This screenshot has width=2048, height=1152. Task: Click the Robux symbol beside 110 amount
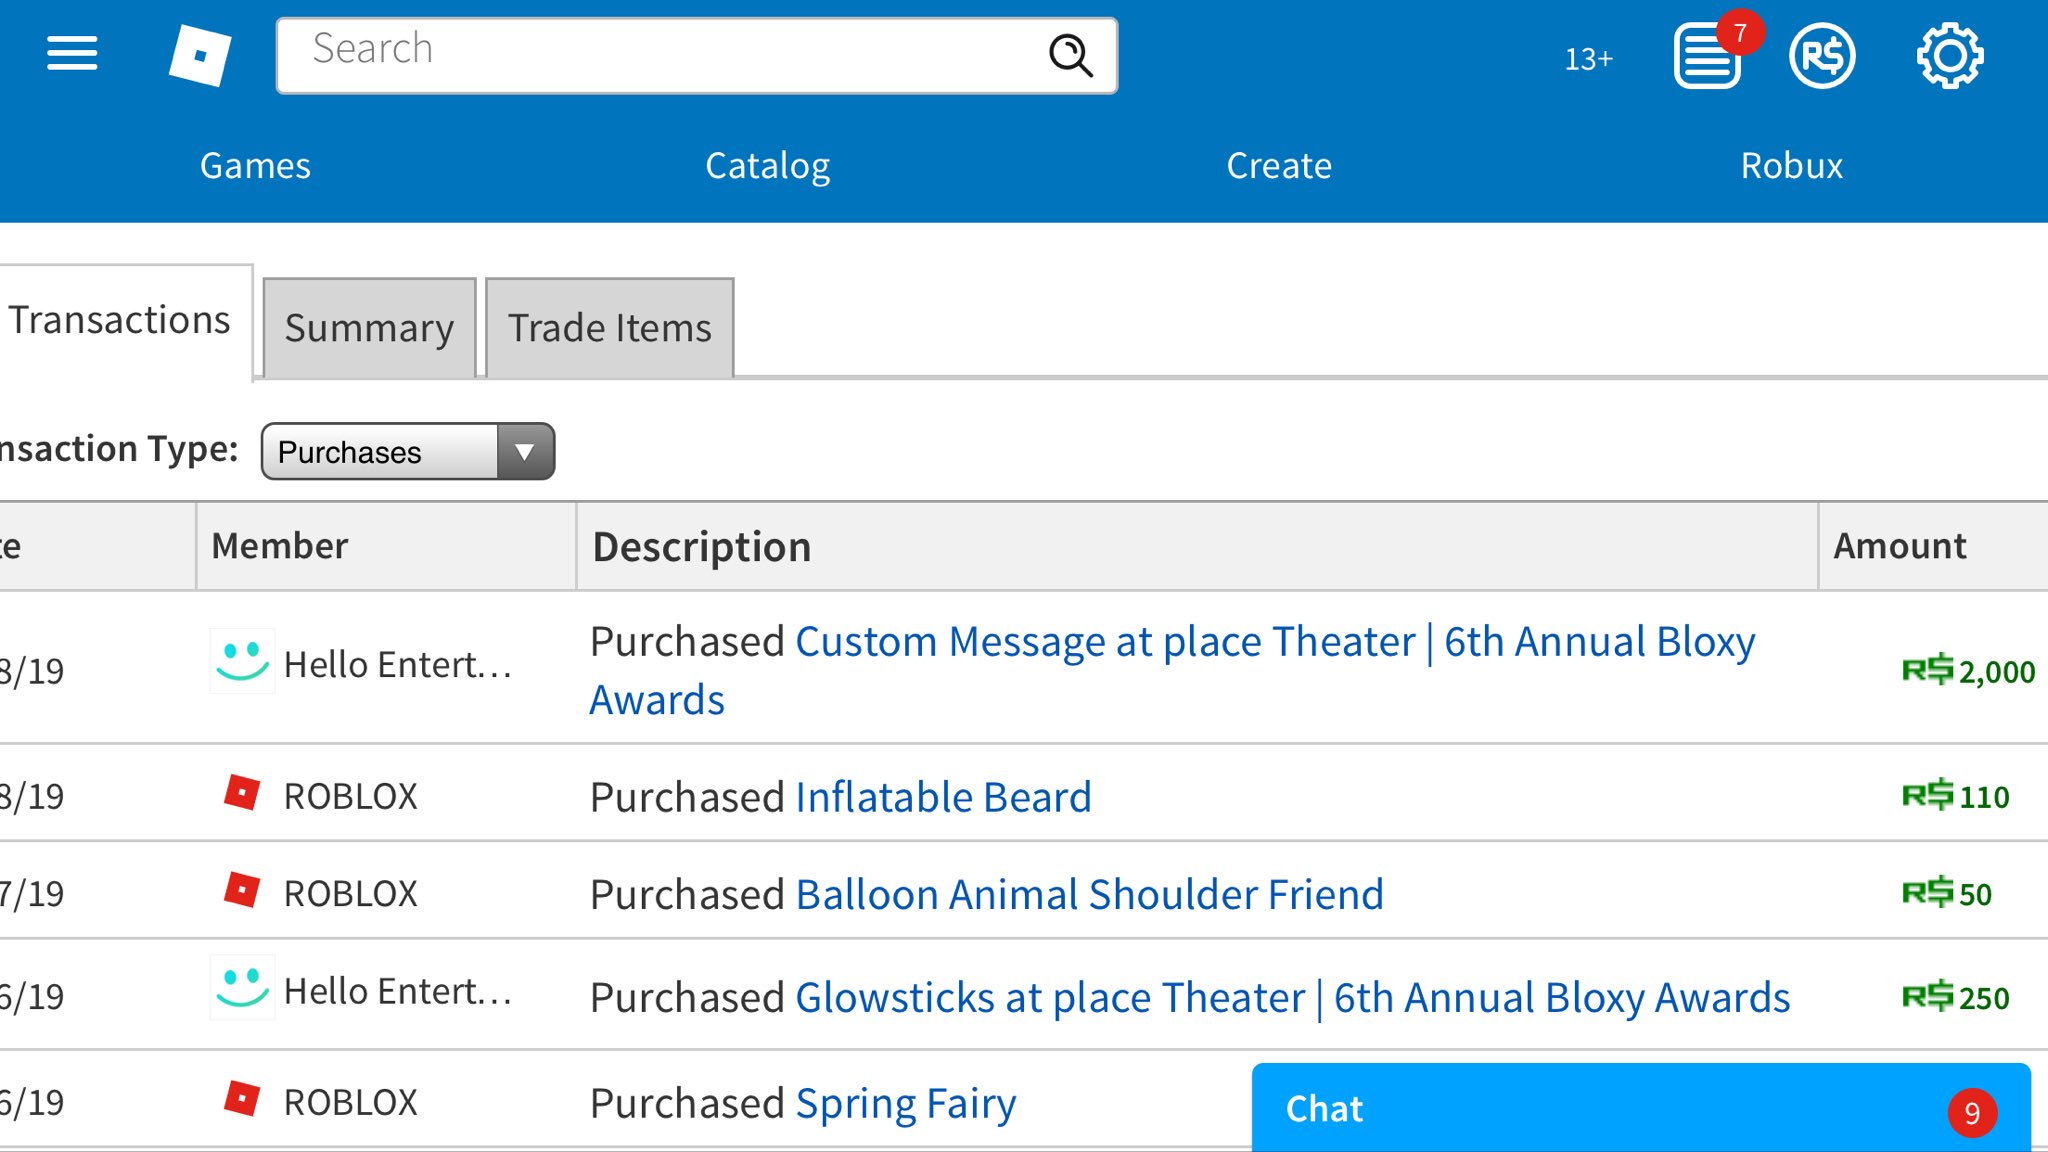point(1927,795)
